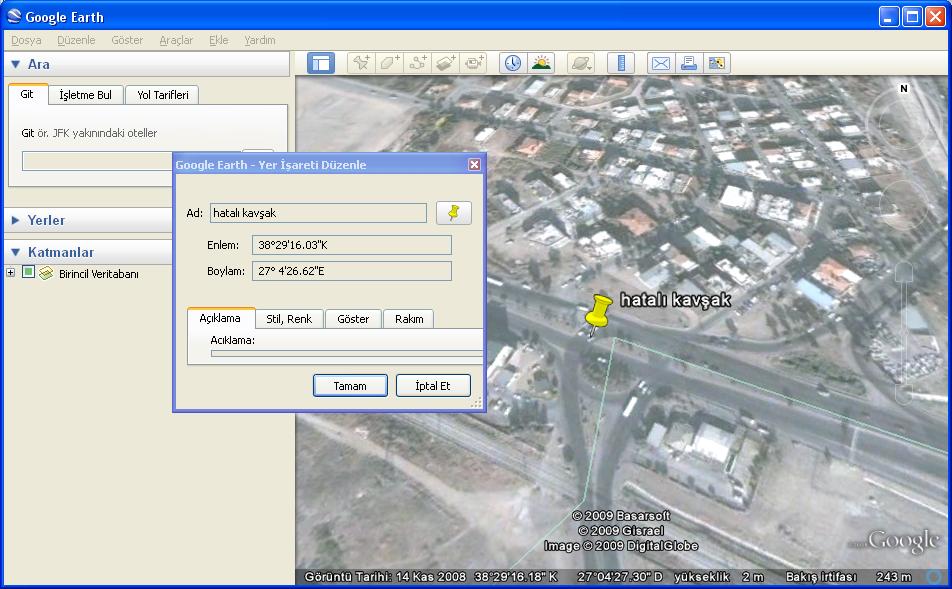Switch to the Yol Tarifleri tab

[162, 95]
